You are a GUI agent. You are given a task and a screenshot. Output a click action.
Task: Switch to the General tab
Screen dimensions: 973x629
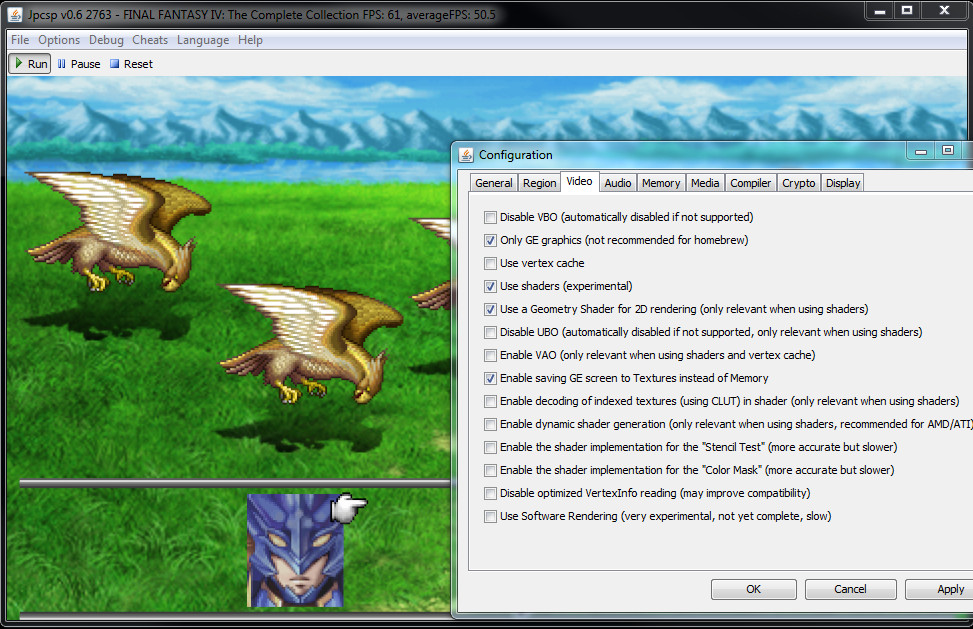[x=494, y=183]
